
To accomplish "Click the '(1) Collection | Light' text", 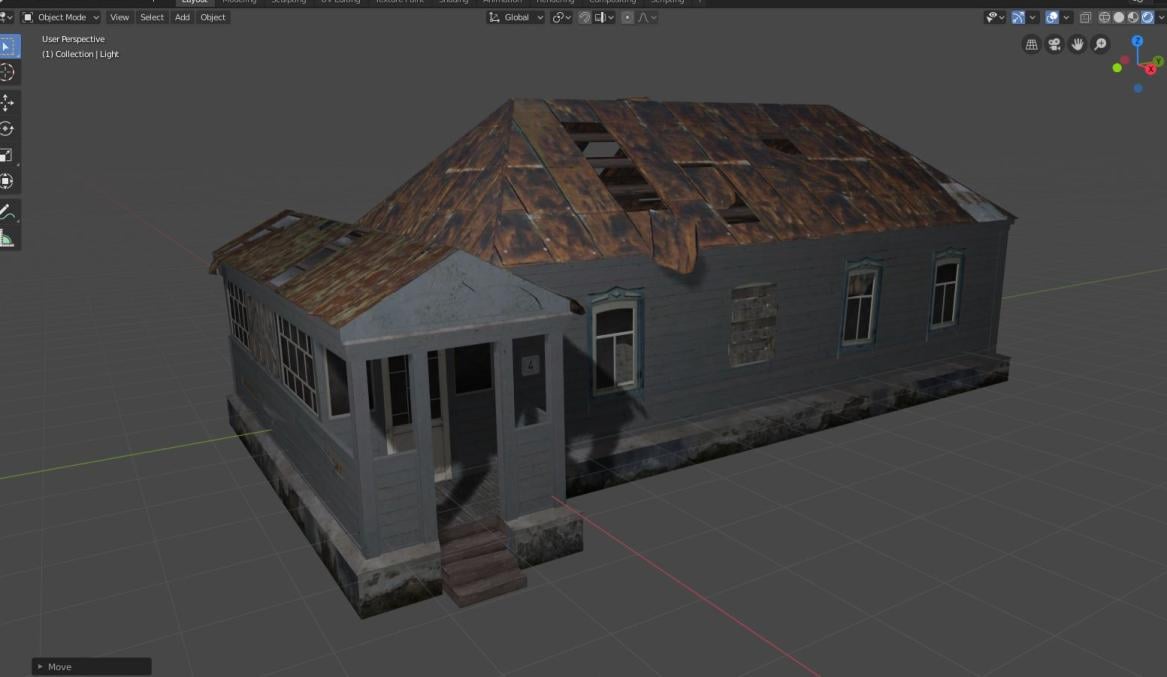I will [80, 54].
